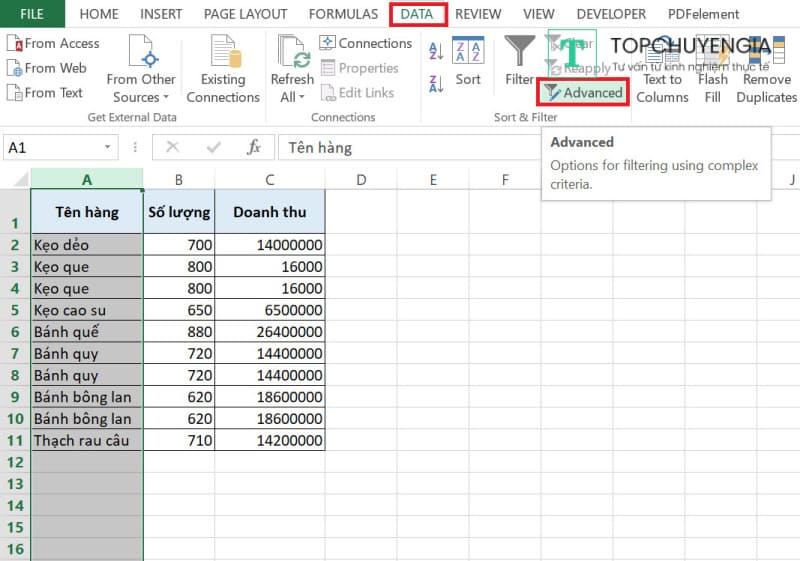Click the Advanced filter button
The image size is (800, 561).
[583, 93]
